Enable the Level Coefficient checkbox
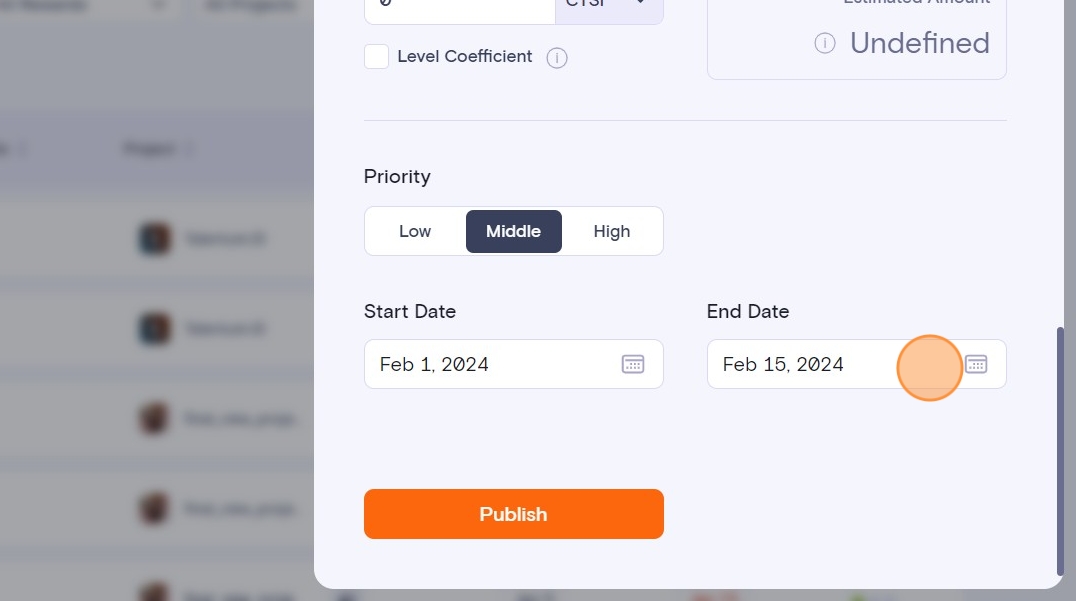 click(376, 57)
